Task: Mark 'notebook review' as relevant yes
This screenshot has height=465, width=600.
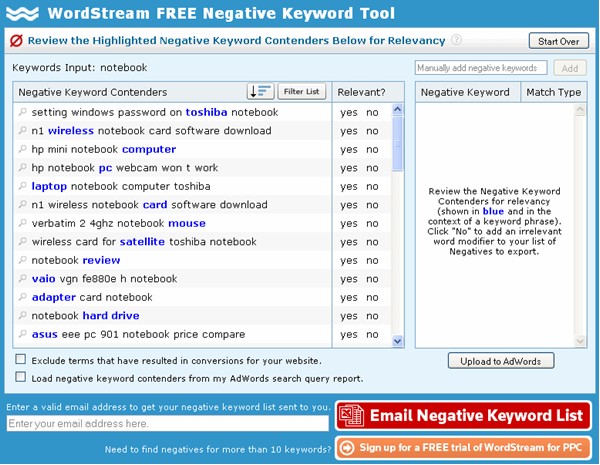Action: coord(349,261)
